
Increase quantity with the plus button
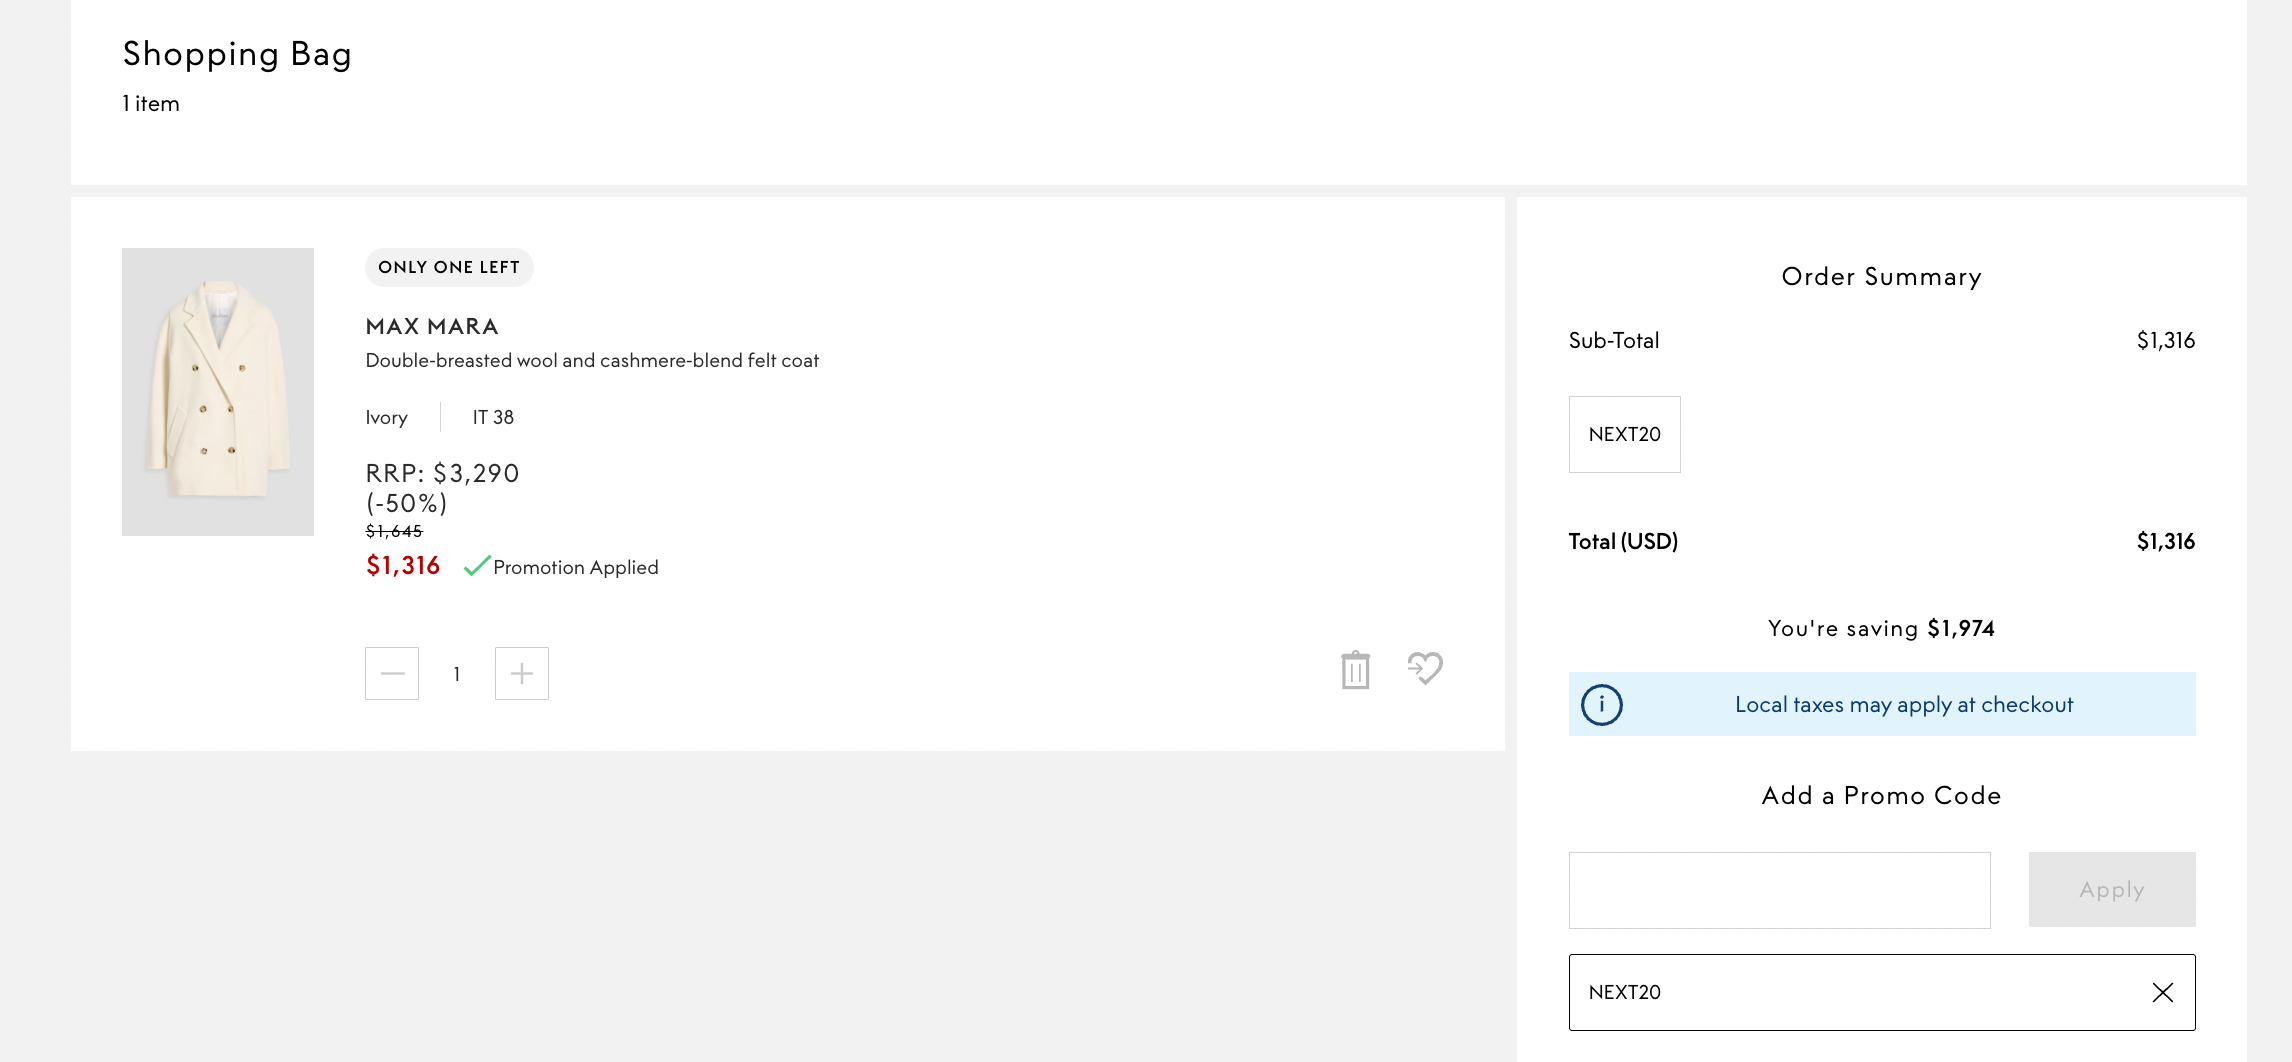(x=521, y=674)
